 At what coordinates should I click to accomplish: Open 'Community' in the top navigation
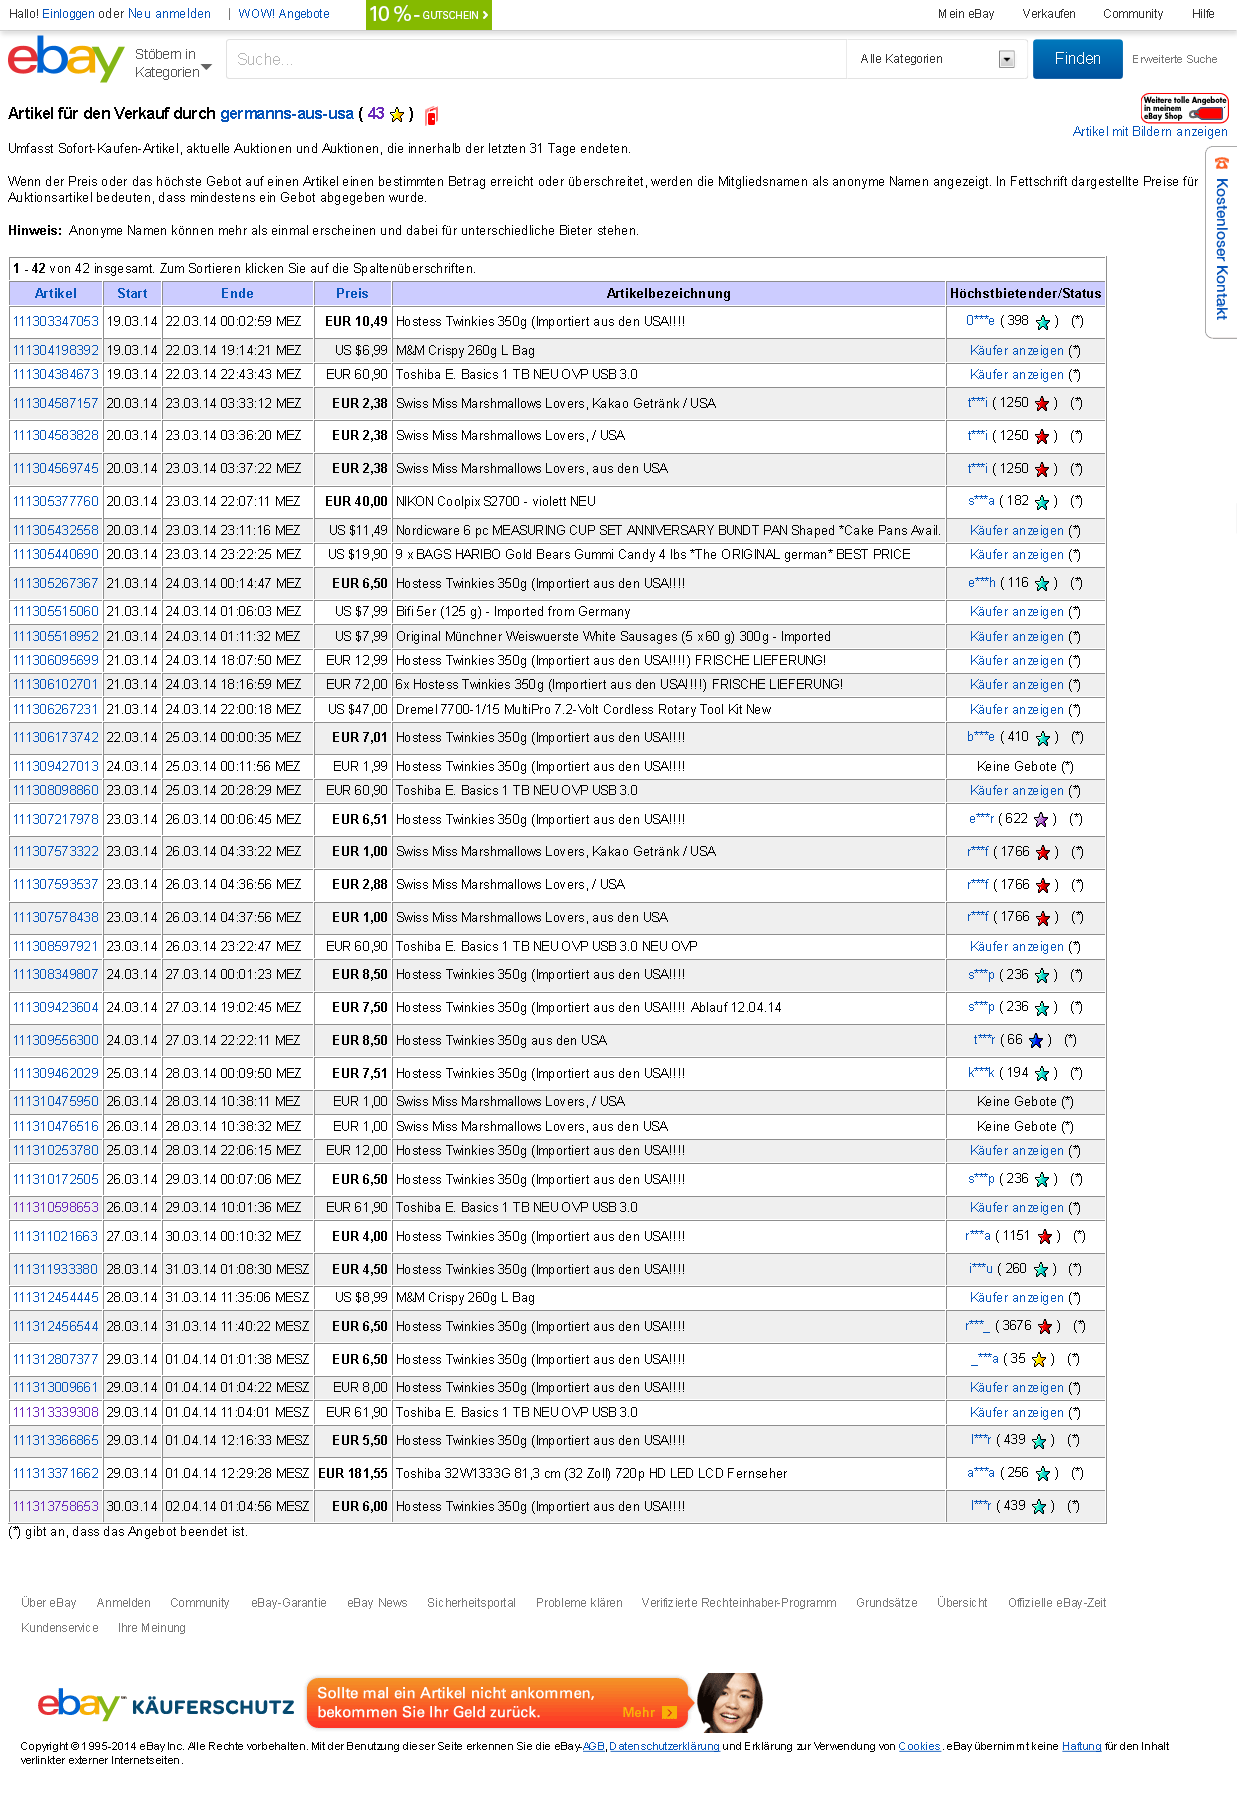(1133, 14)
